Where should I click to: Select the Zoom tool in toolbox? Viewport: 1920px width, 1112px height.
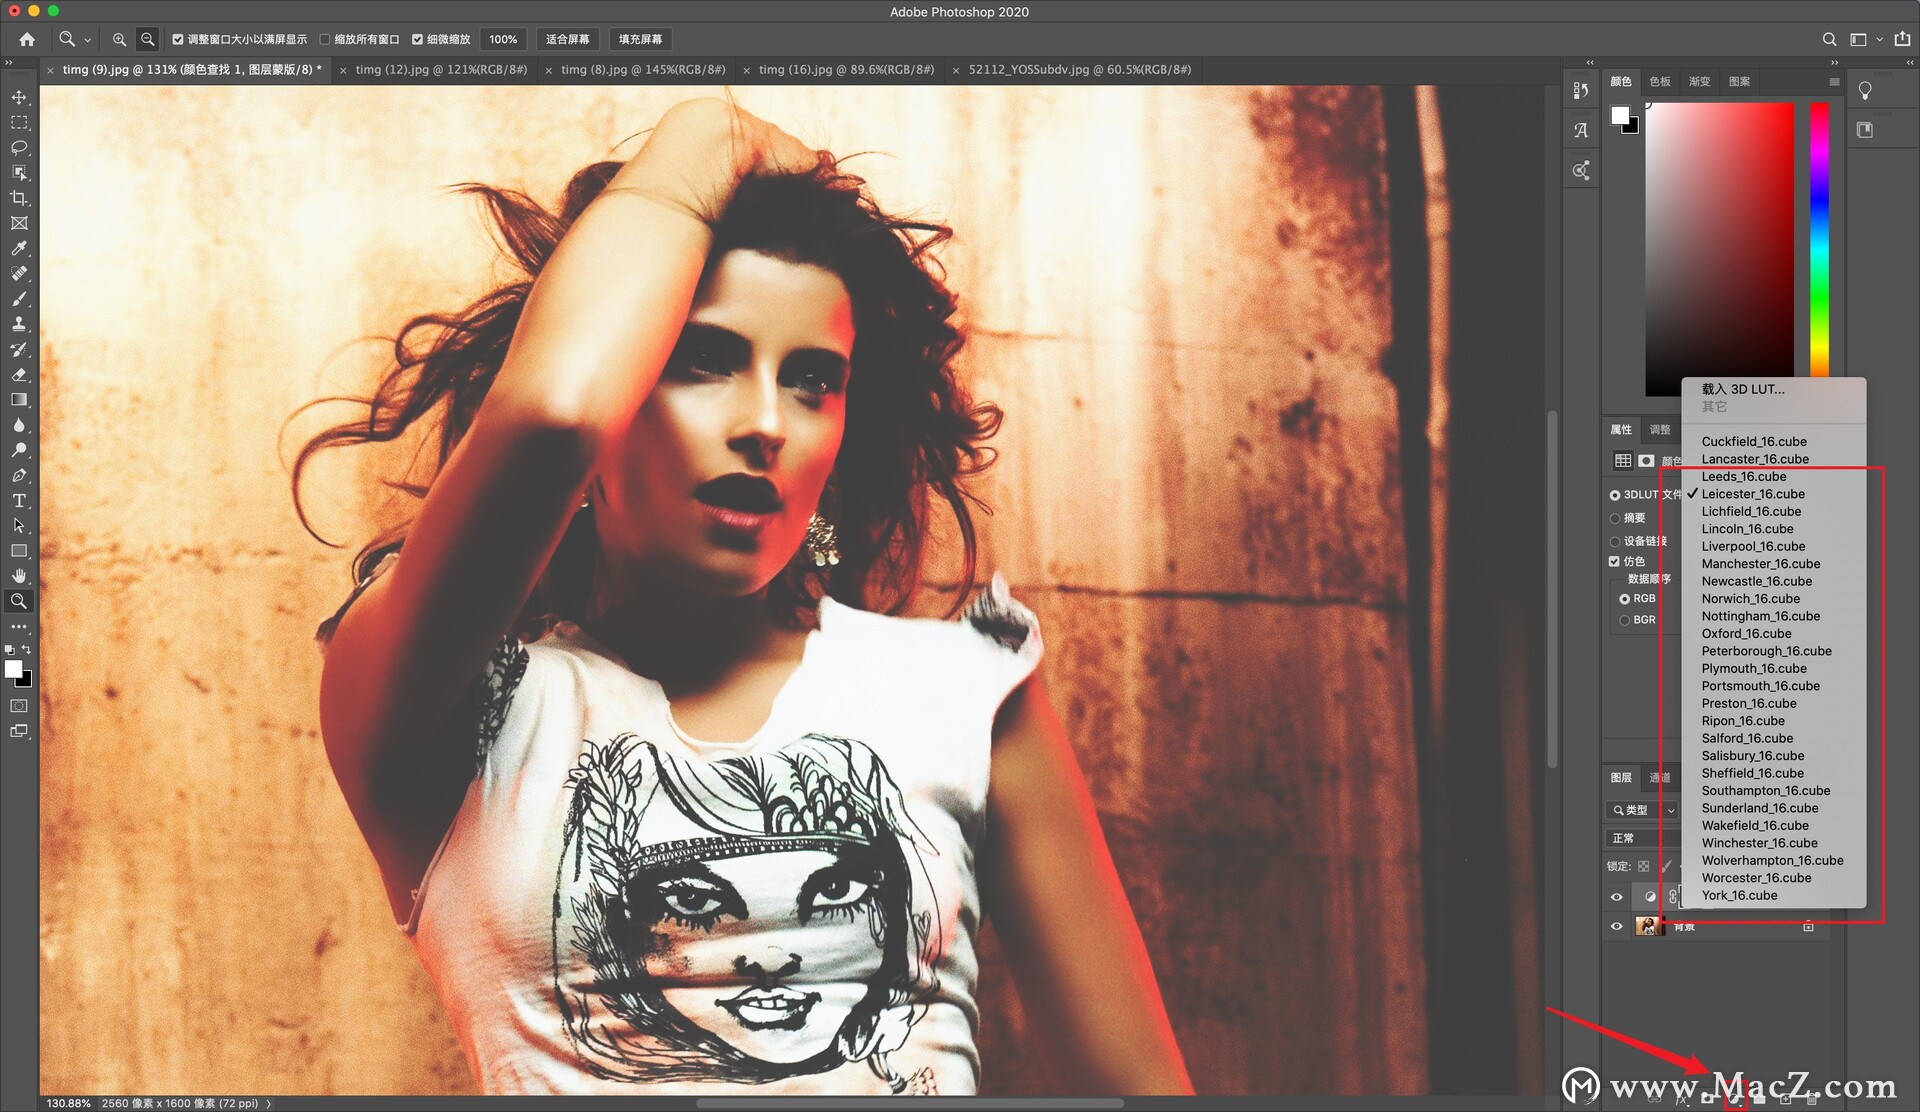click(19, 601)
